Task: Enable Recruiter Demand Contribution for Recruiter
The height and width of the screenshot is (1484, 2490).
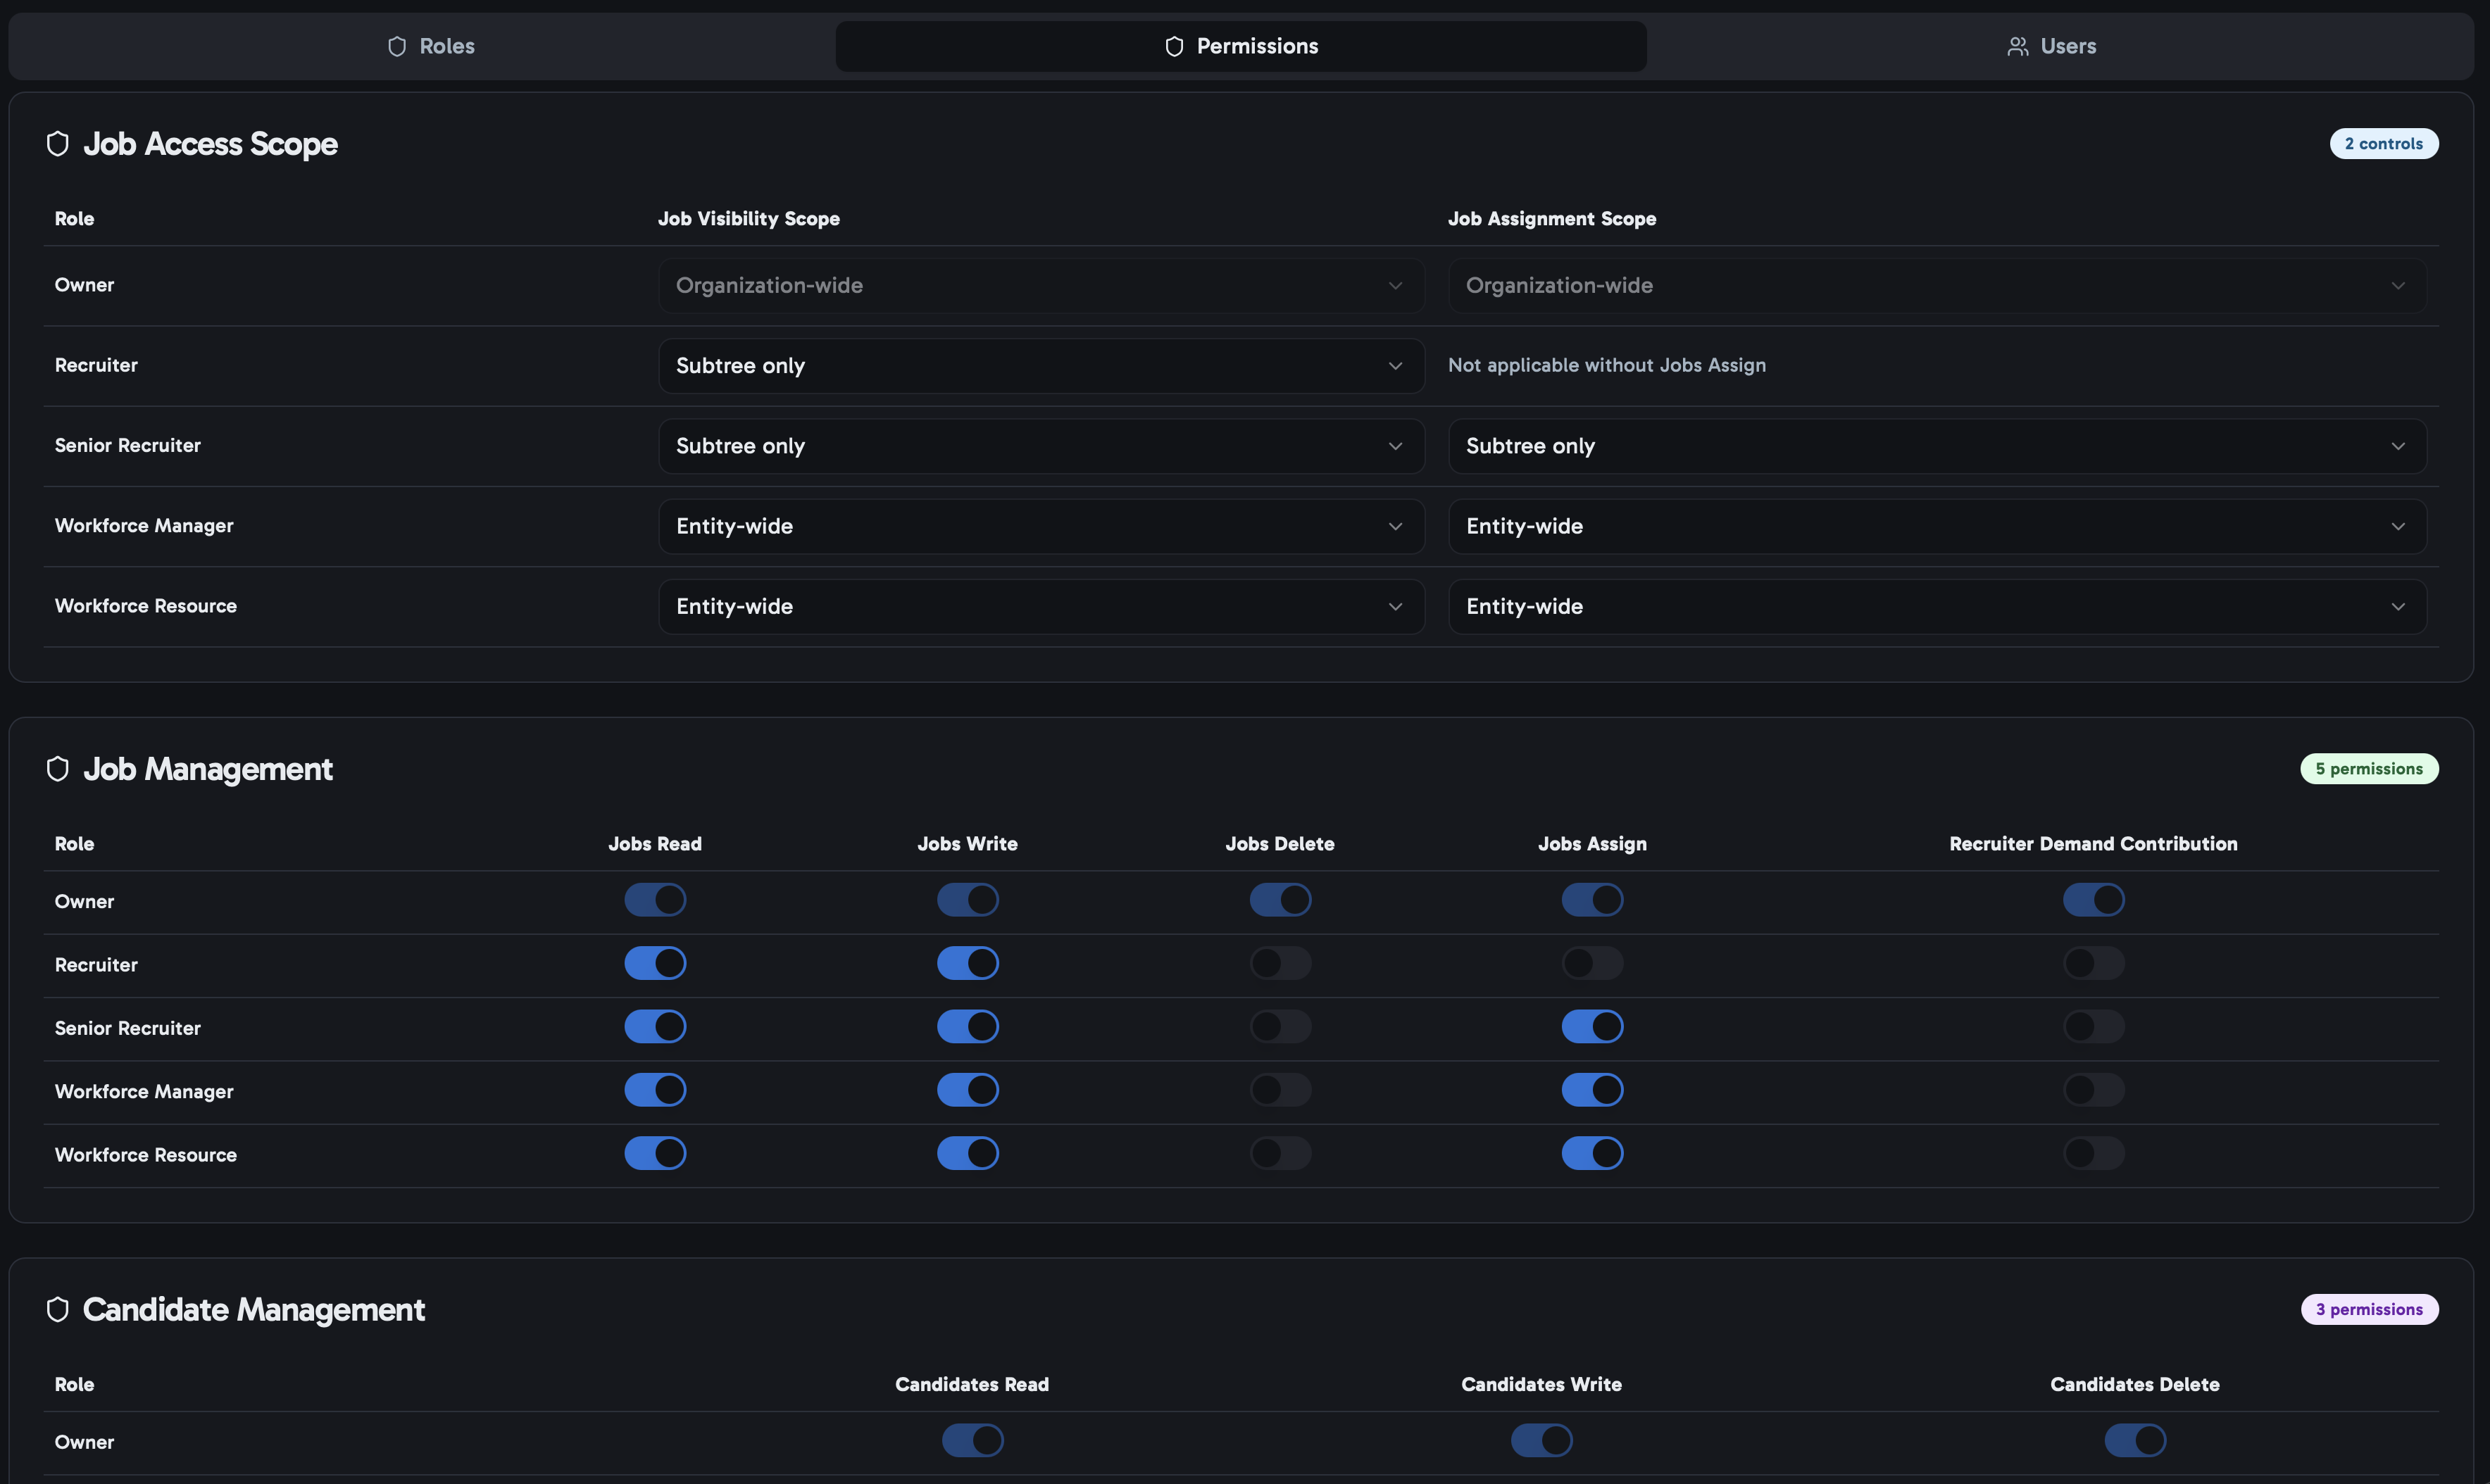Action: [x=2094, y=963]
